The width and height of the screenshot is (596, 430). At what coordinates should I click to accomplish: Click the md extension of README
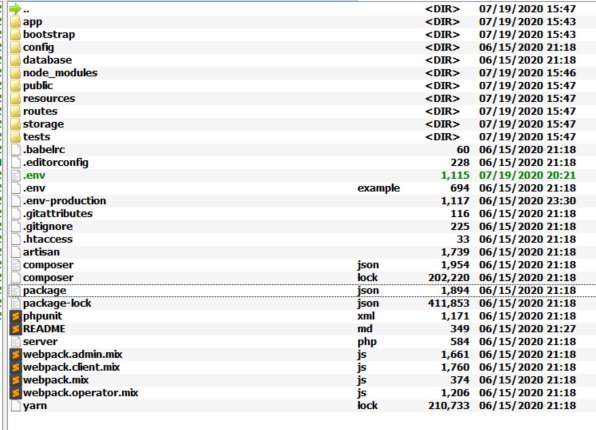[x=365, y=329]
